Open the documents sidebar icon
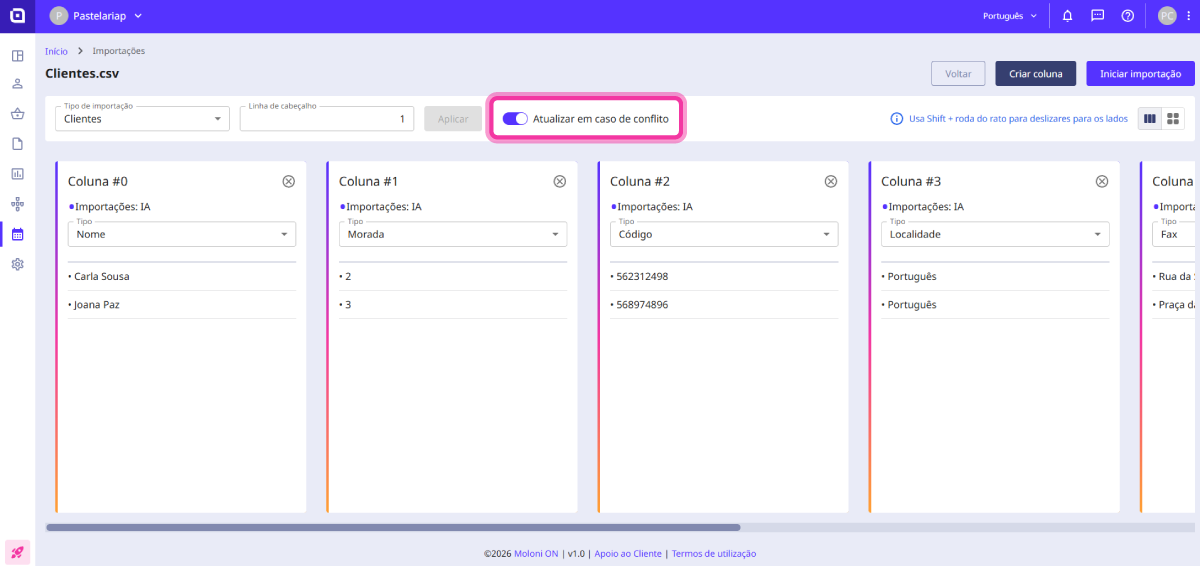 click(x=17, y=144)
